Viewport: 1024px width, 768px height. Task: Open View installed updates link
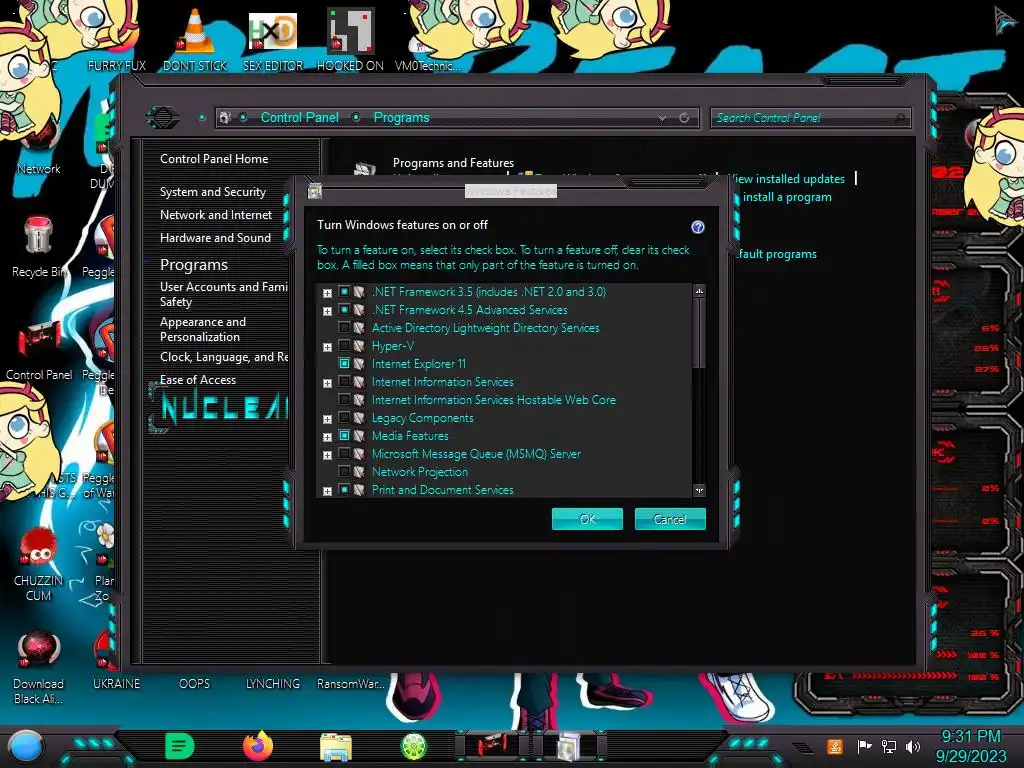[x=786, y=179]
